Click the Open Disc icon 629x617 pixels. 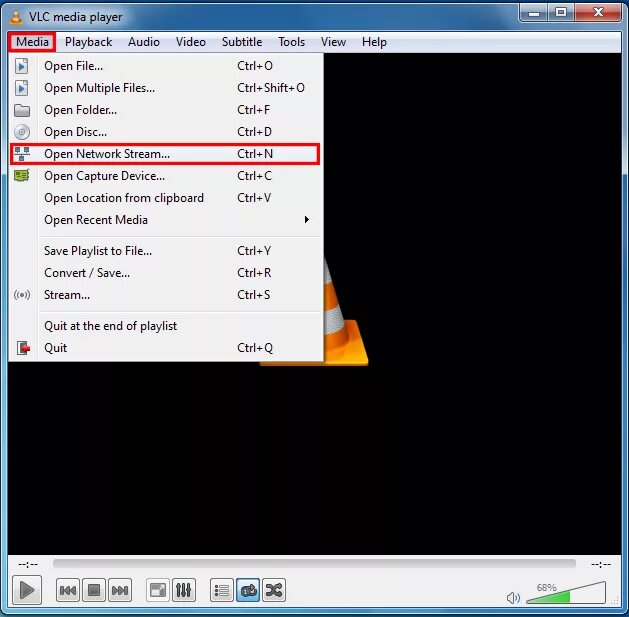(x=22, y=132)
